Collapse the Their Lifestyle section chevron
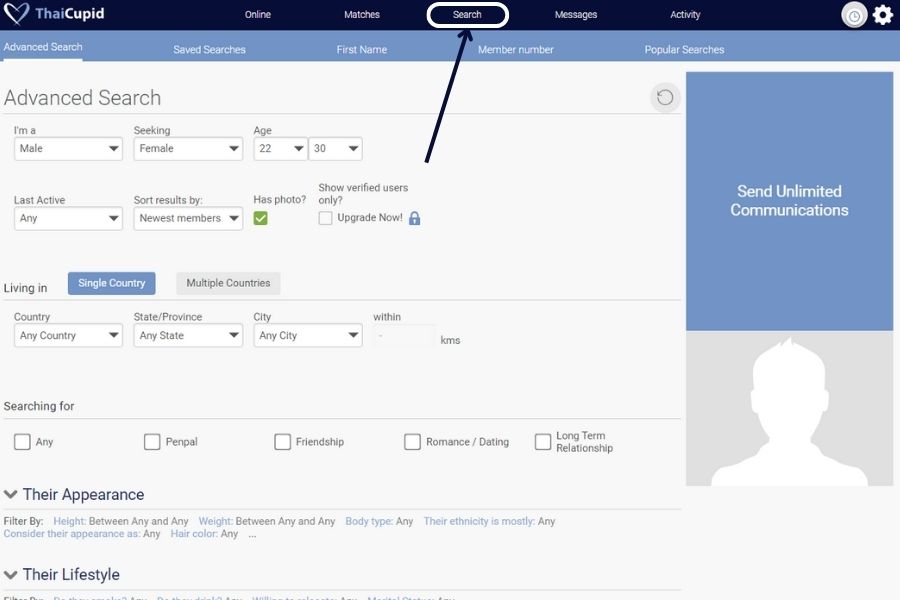This screenshot has width=900, height=600. 11,575
